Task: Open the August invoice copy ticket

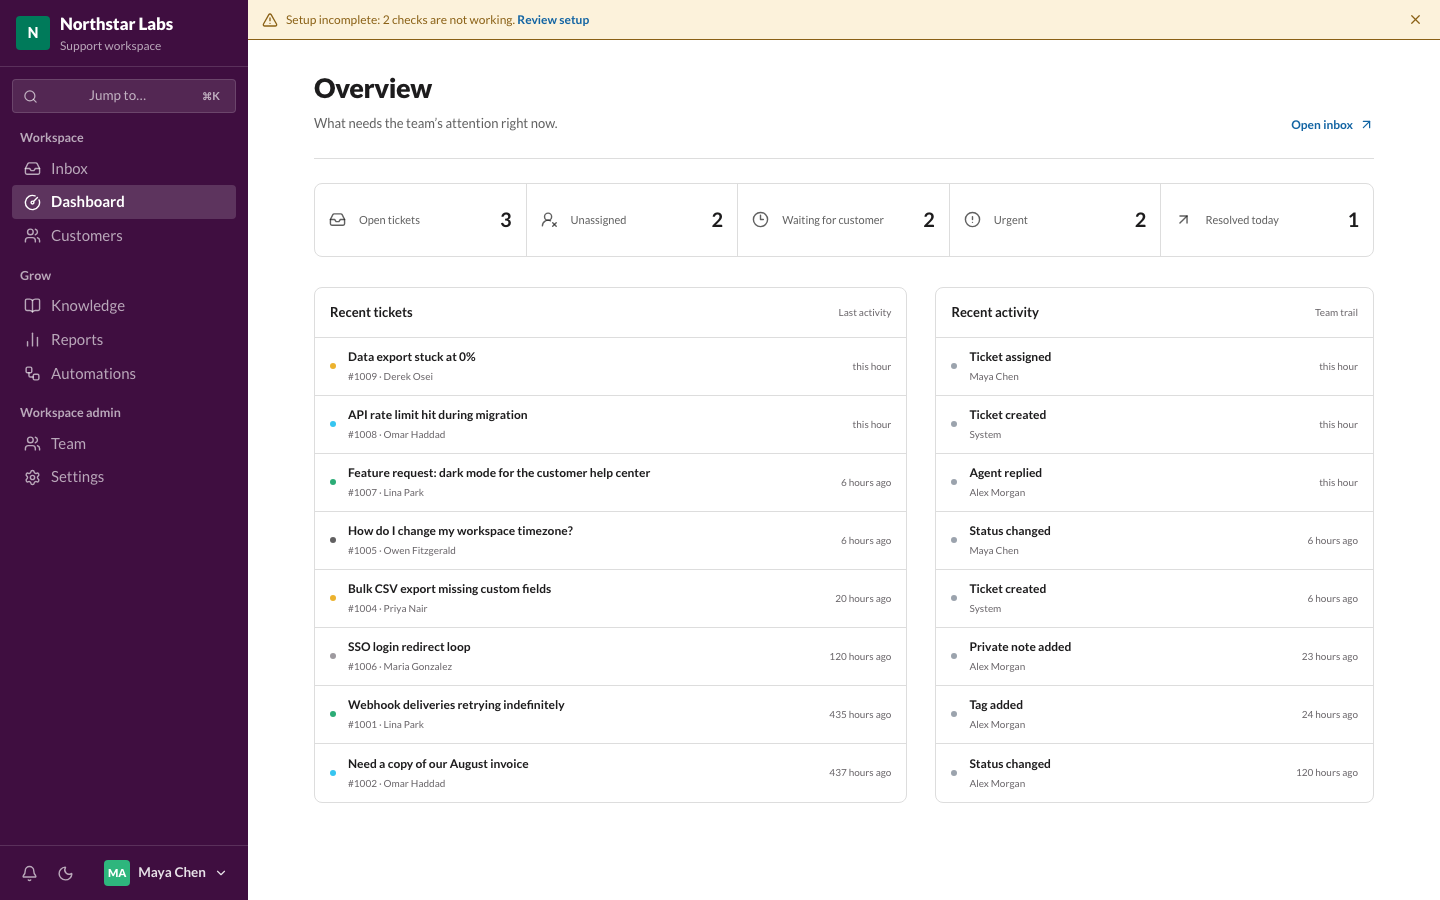Action: pyautogui.click(x=610, y=773)
